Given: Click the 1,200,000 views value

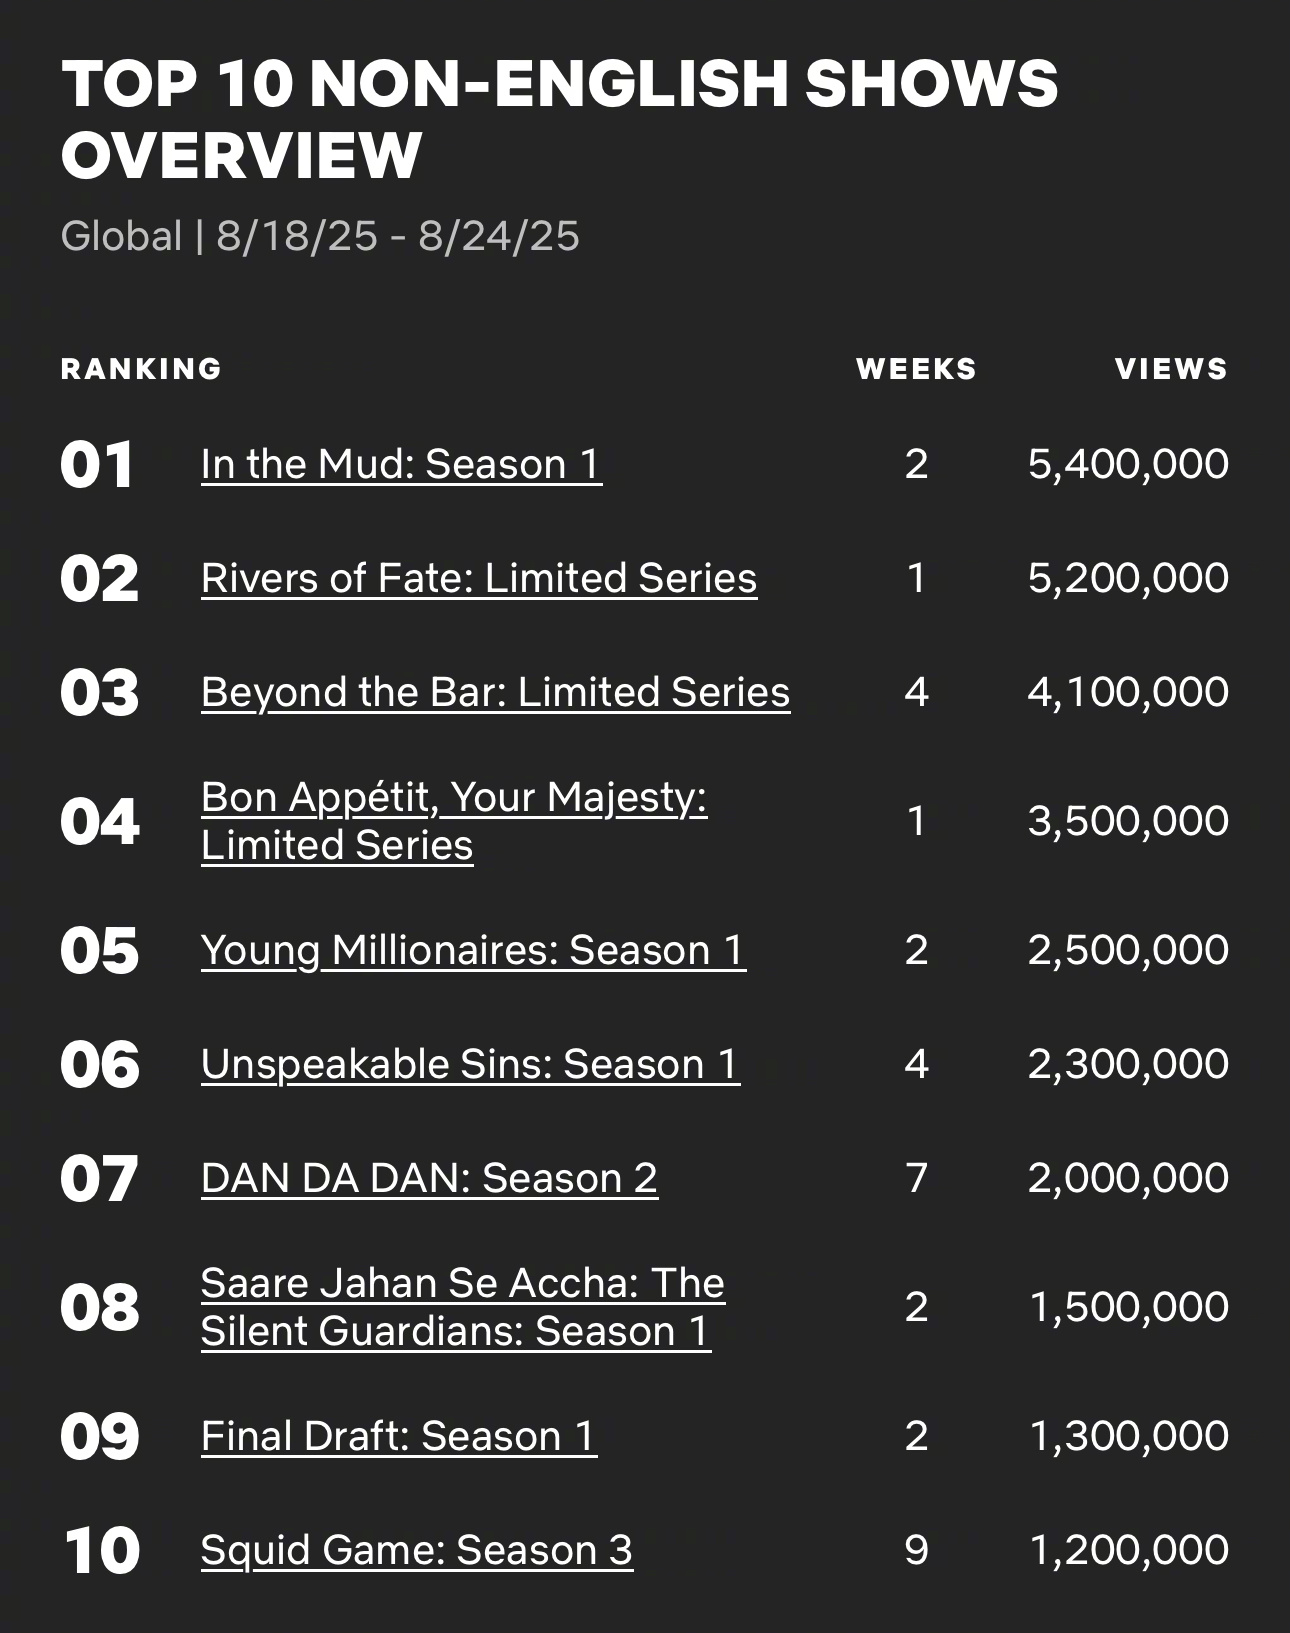Looking at the screenshot, I should [x=1128, y=1550].
